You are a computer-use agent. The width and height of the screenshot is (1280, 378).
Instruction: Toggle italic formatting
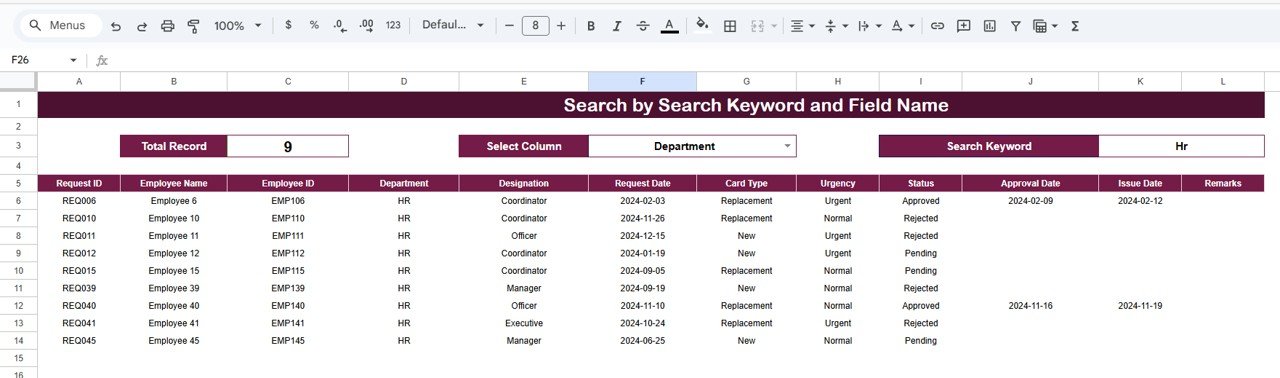(x=617, y=25)
